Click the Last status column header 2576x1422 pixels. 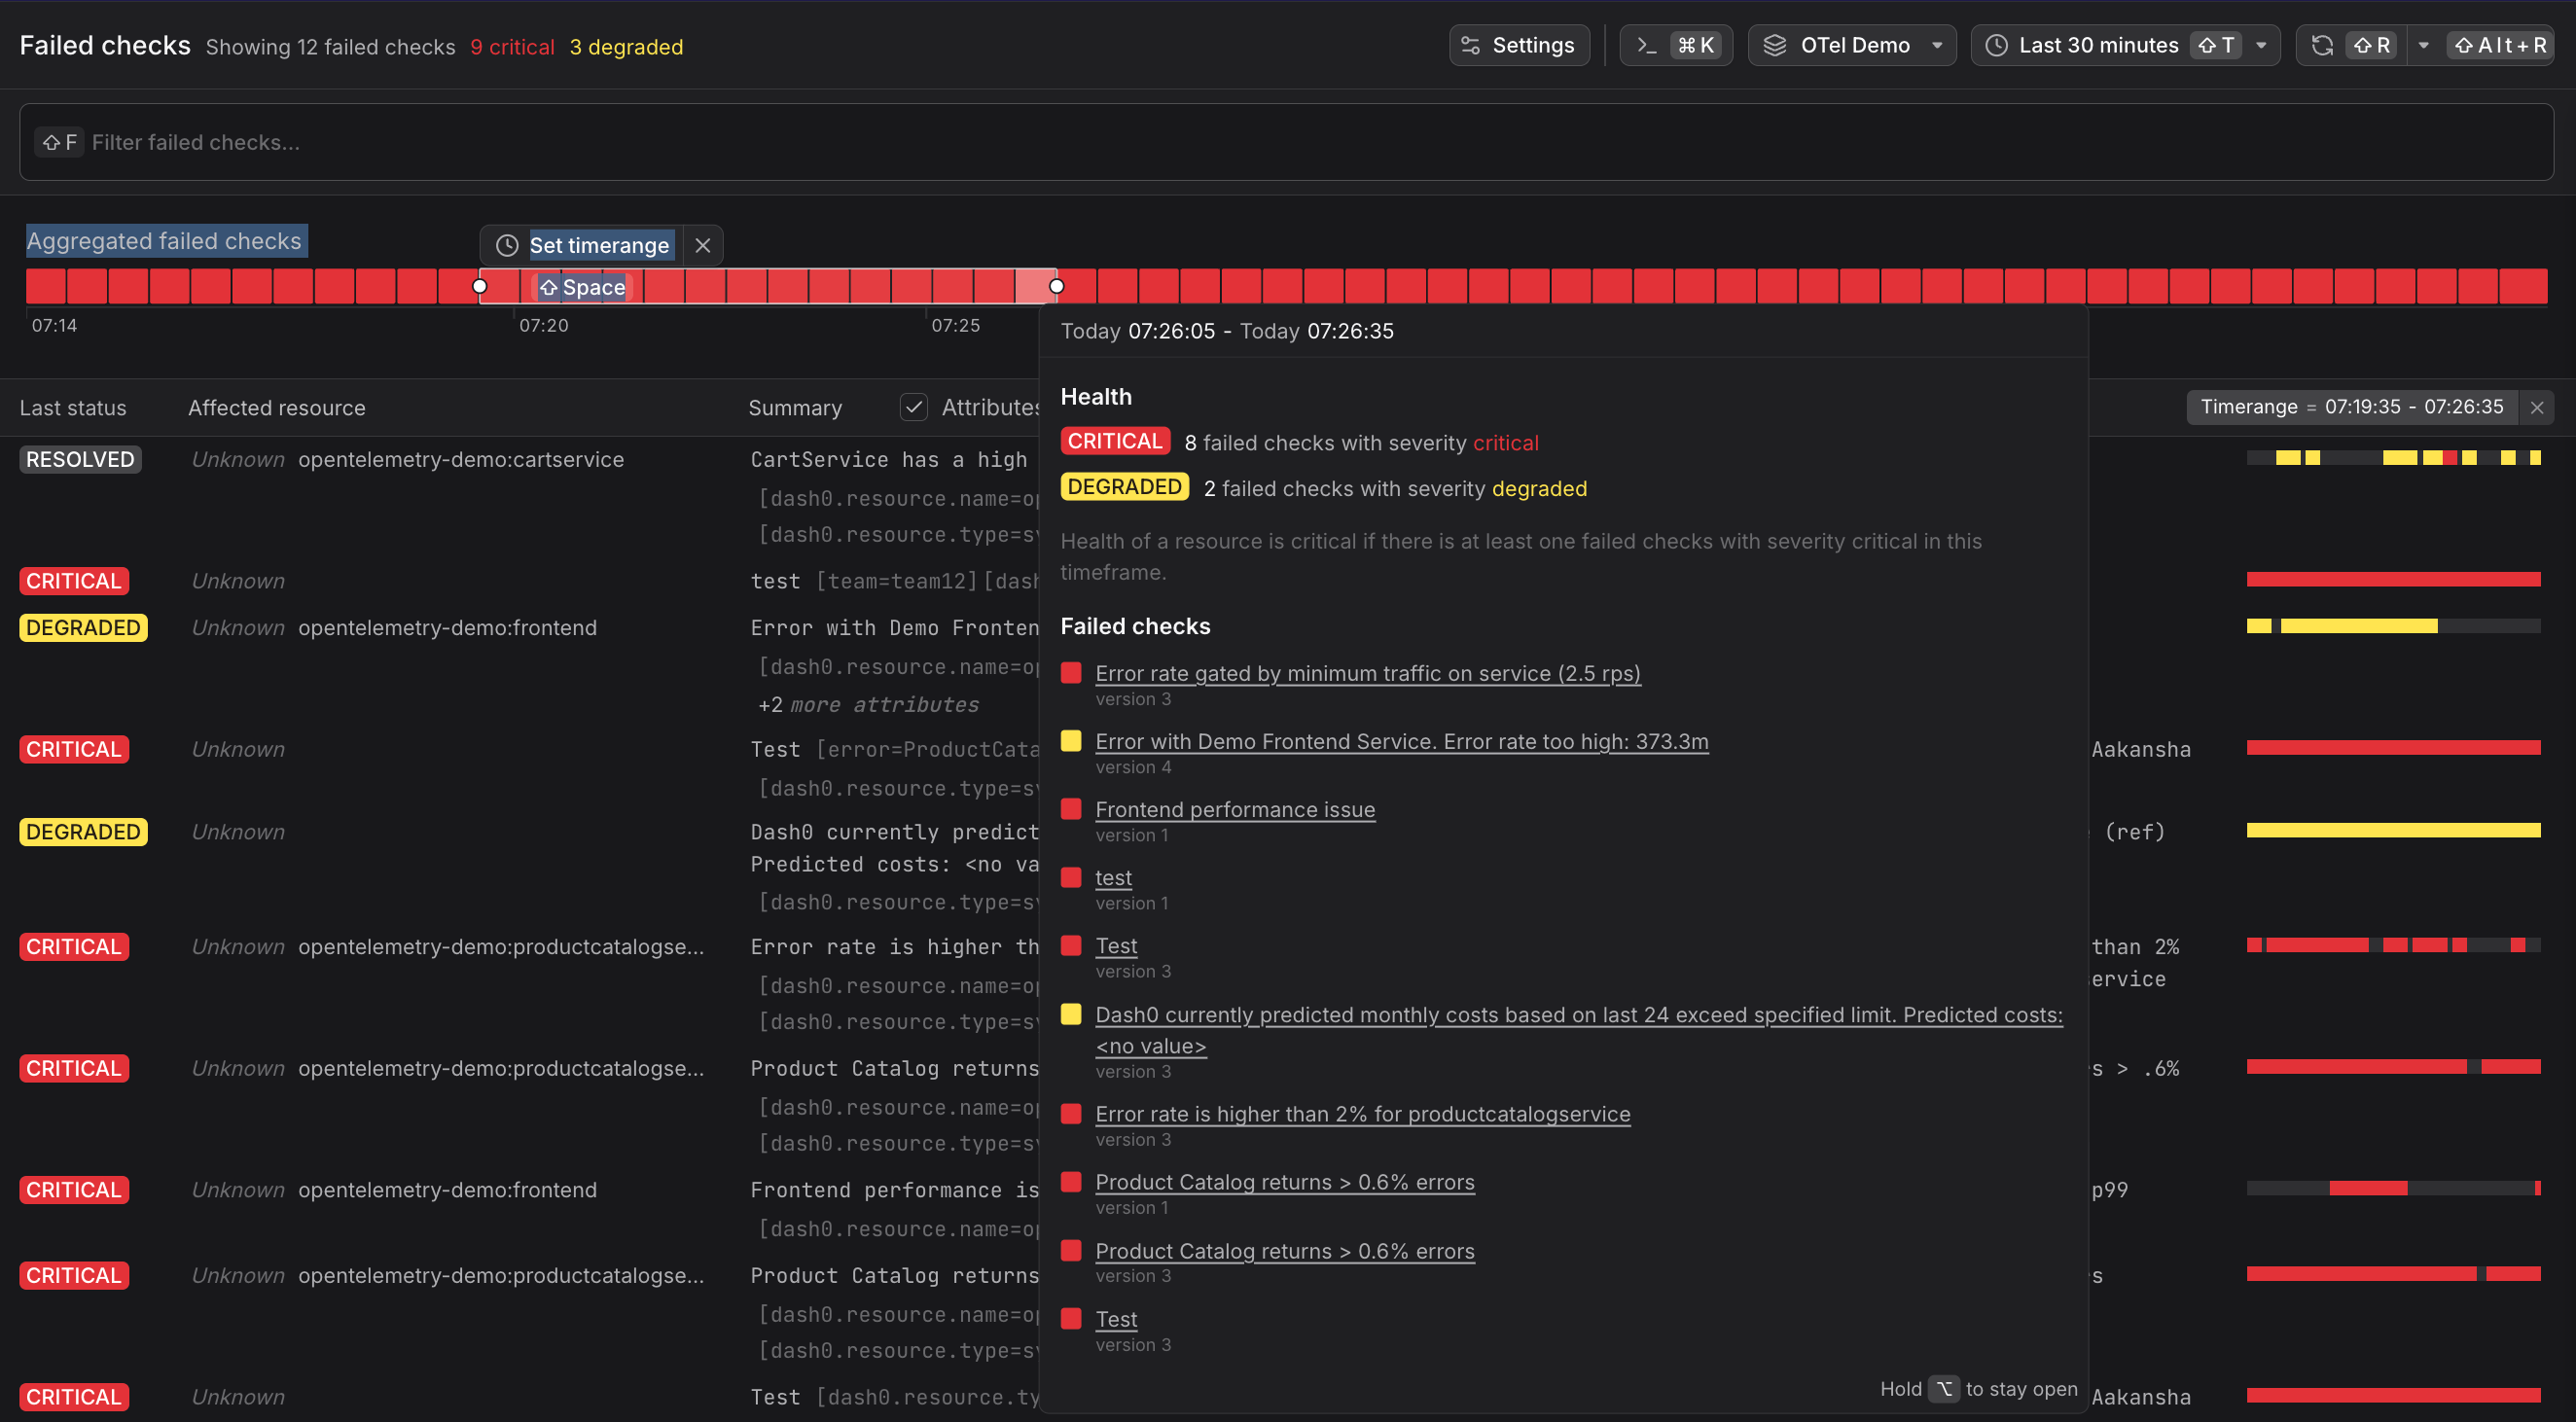pyautogui.click(x=73, y=408)
